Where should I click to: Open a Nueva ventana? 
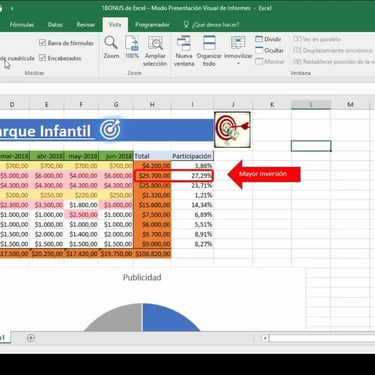(x=184, y=51)
